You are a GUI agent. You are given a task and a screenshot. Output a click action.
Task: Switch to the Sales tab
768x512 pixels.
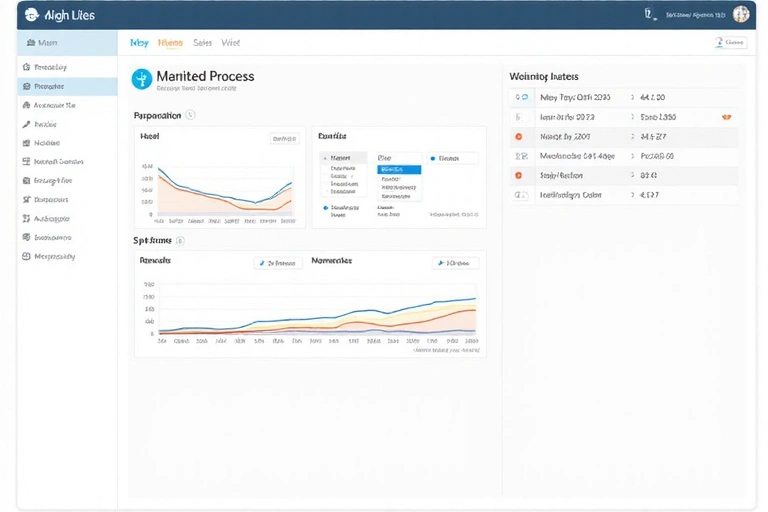[202, 43]
